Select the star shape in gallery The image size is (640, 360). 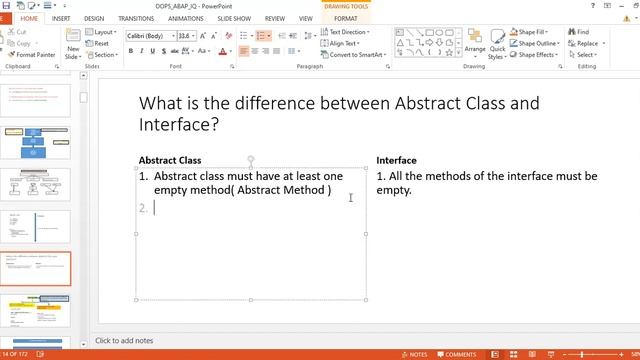pyautogui.click(x=449, y=52)
